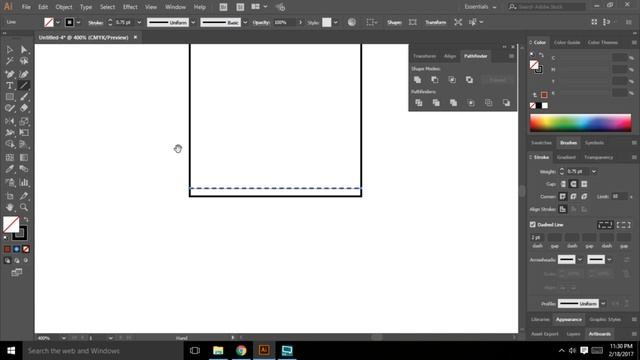This screenshot has width=640, height=360.
Task: Click Transform button in control bar
Action: pos(436,22)
